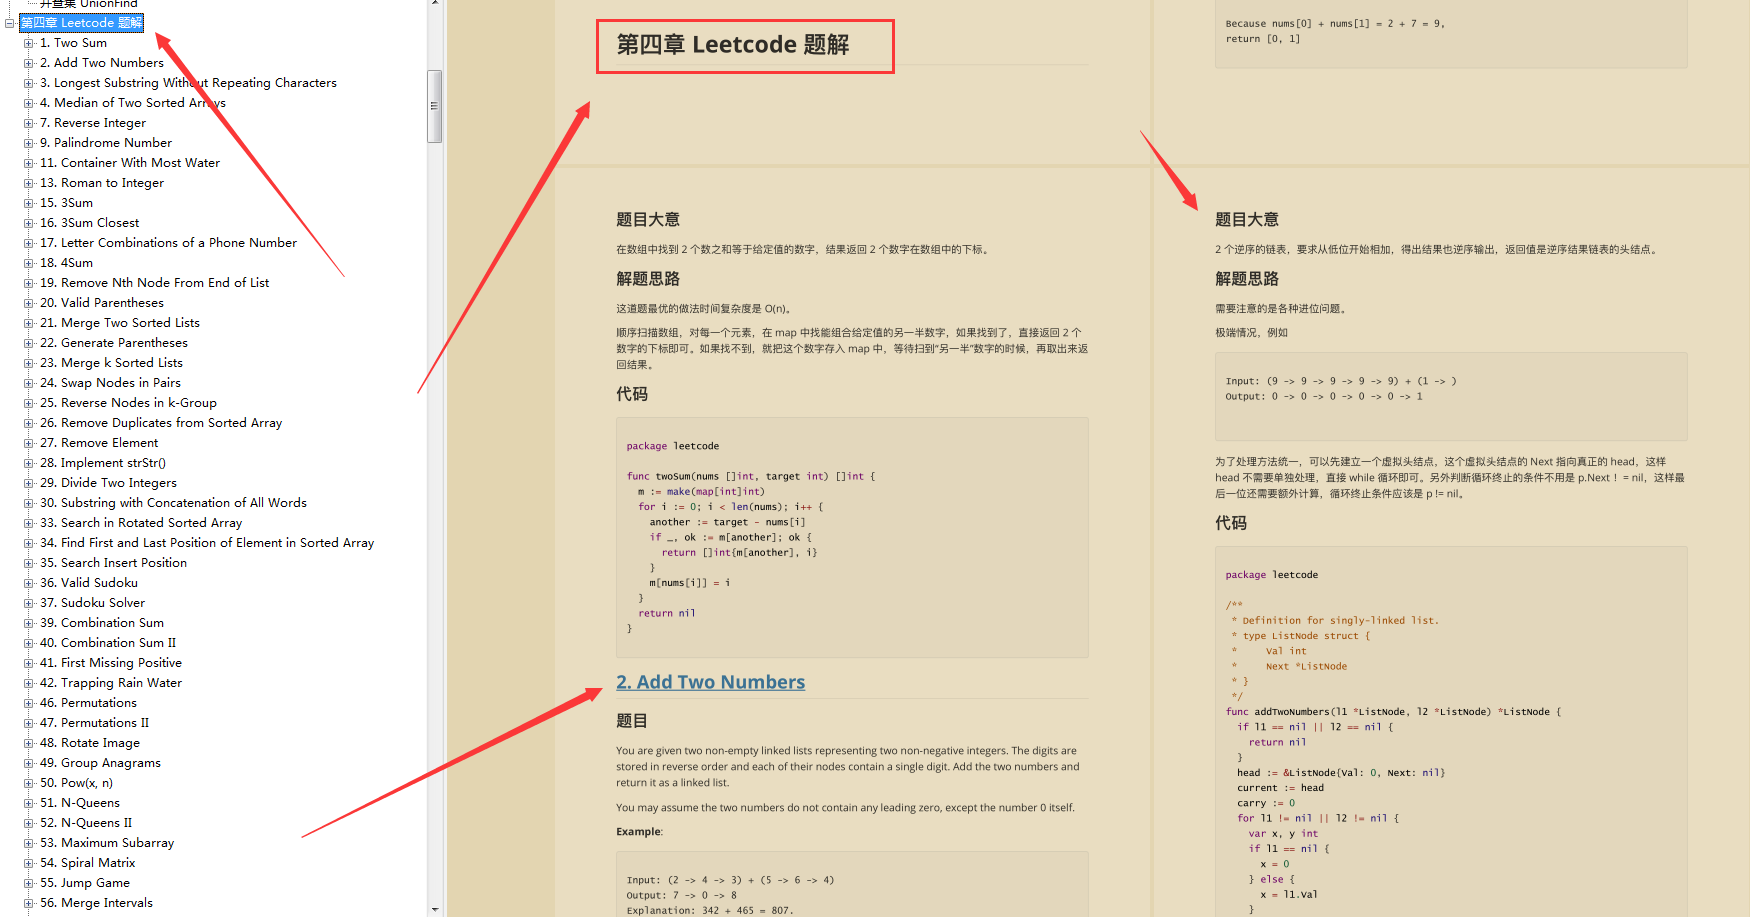
Task: Expand the 3. Longest Substring Without Repeating Characters node
Action: pos(29,82)
